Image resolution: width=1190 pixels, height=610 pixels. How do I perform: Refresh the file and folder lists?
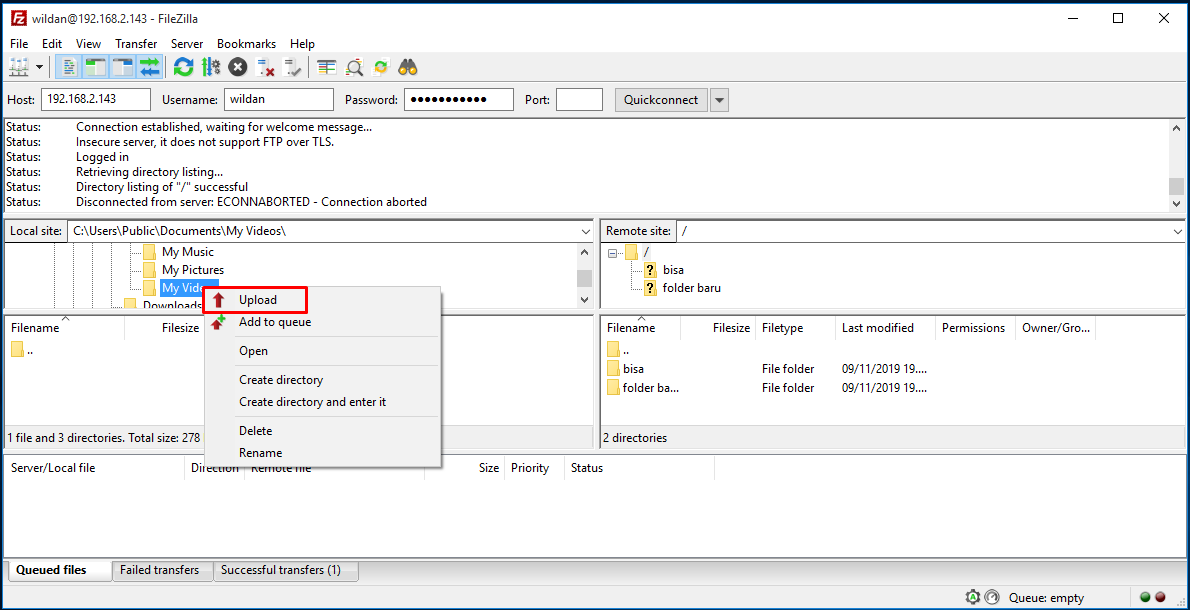click(182, 66)
